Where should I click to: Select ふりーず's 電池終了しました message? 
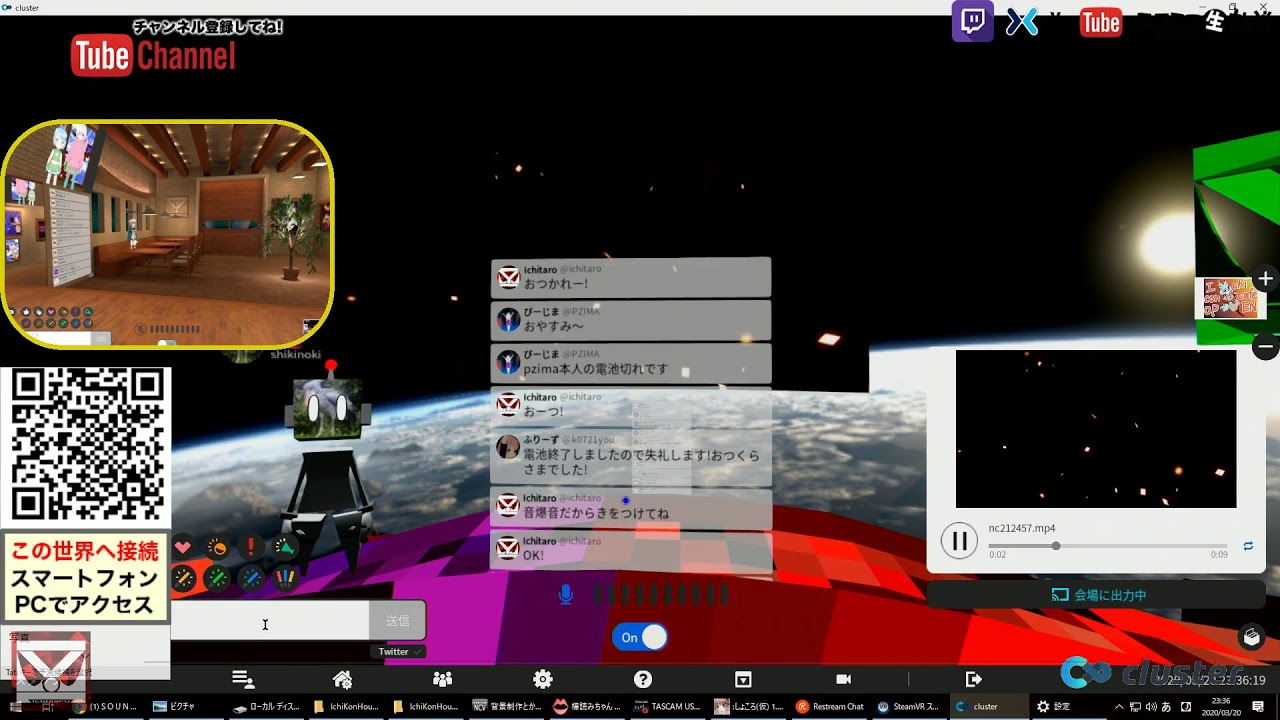(631, 456)
